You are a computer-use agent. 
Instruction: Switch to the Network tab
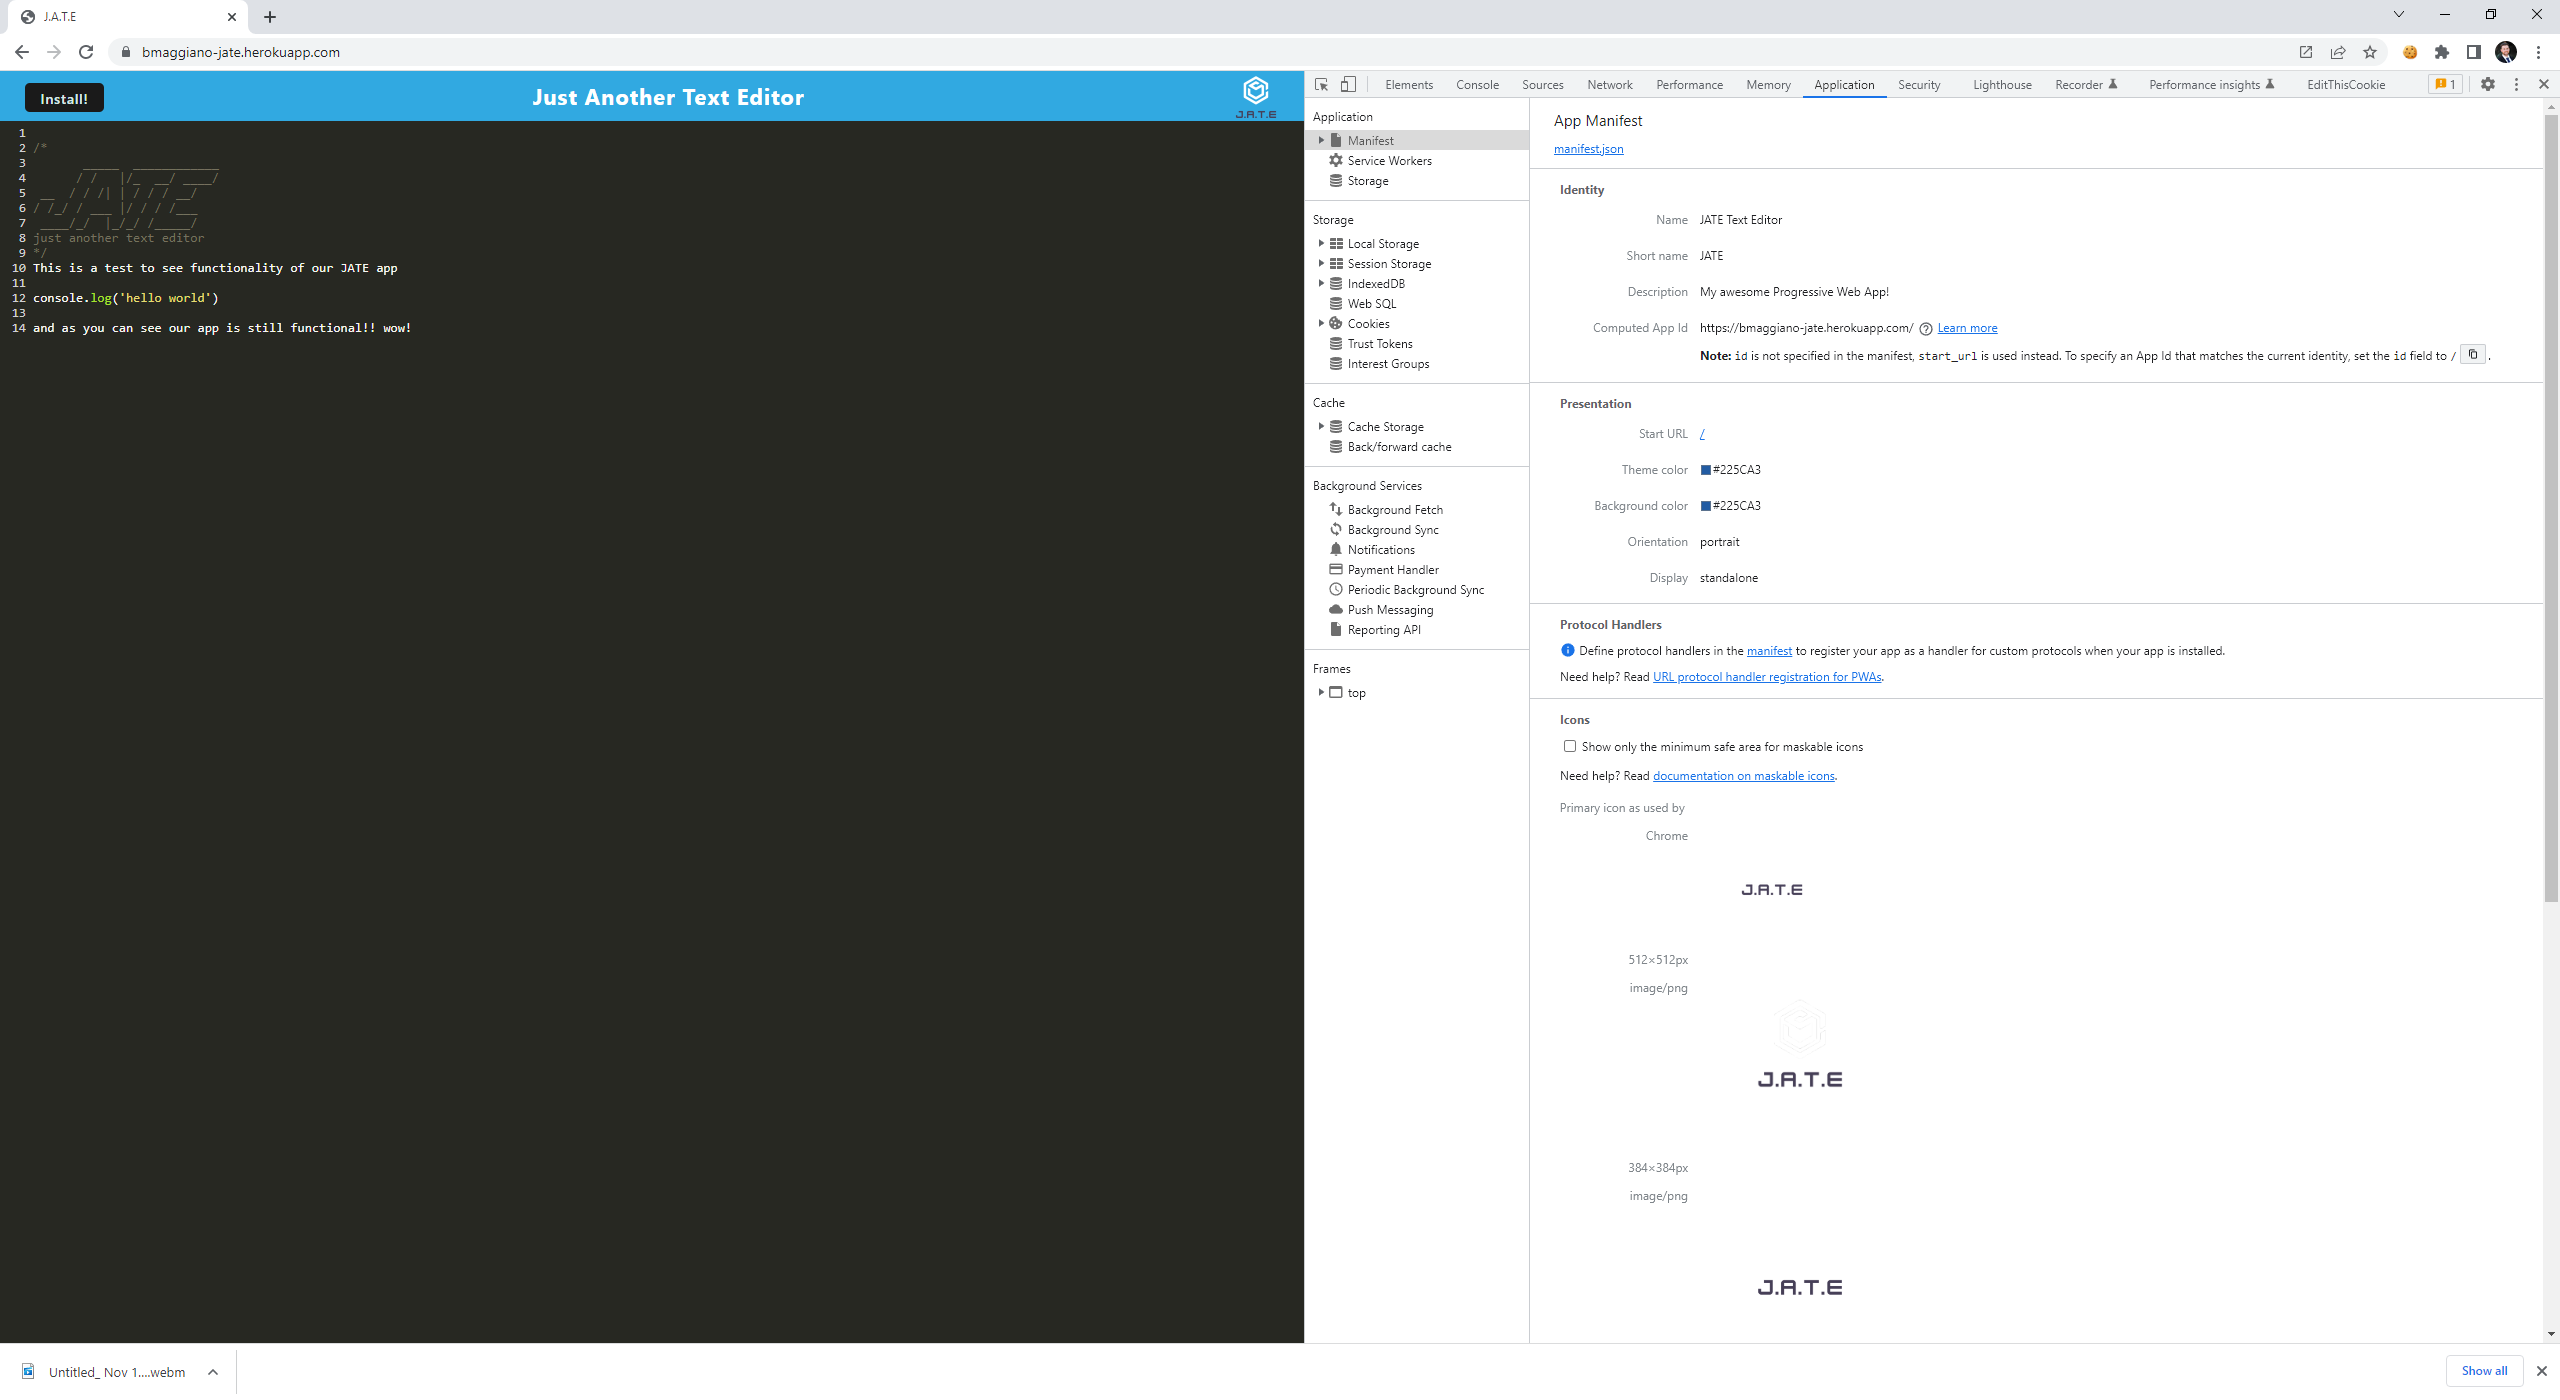(x=1609, y=84)
